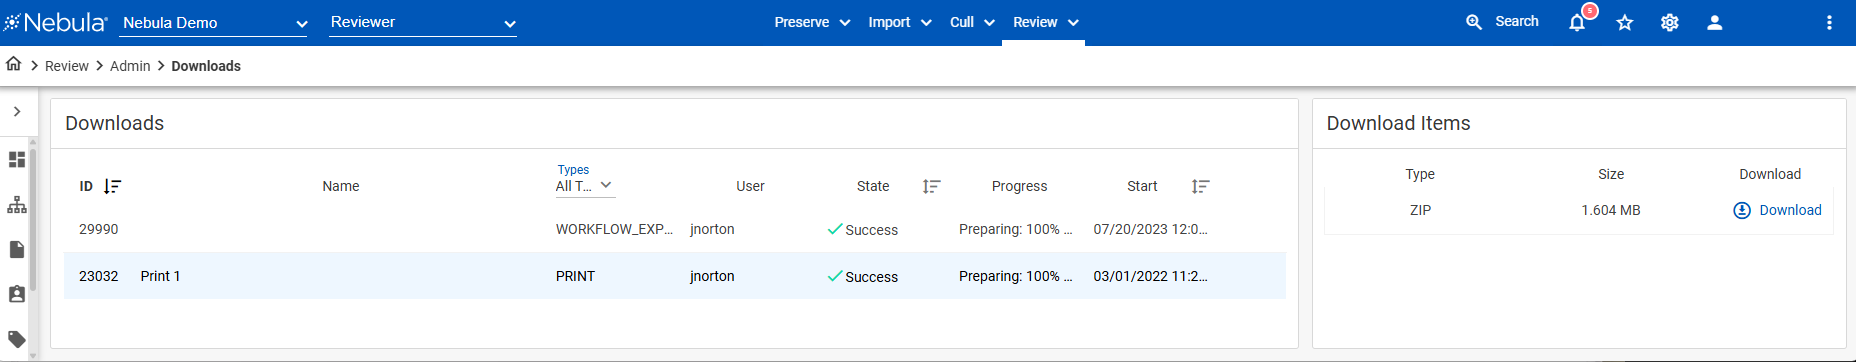Open the Cull menu
The height and width of the screenshot is (362, 1856).
tap(972, 22)
